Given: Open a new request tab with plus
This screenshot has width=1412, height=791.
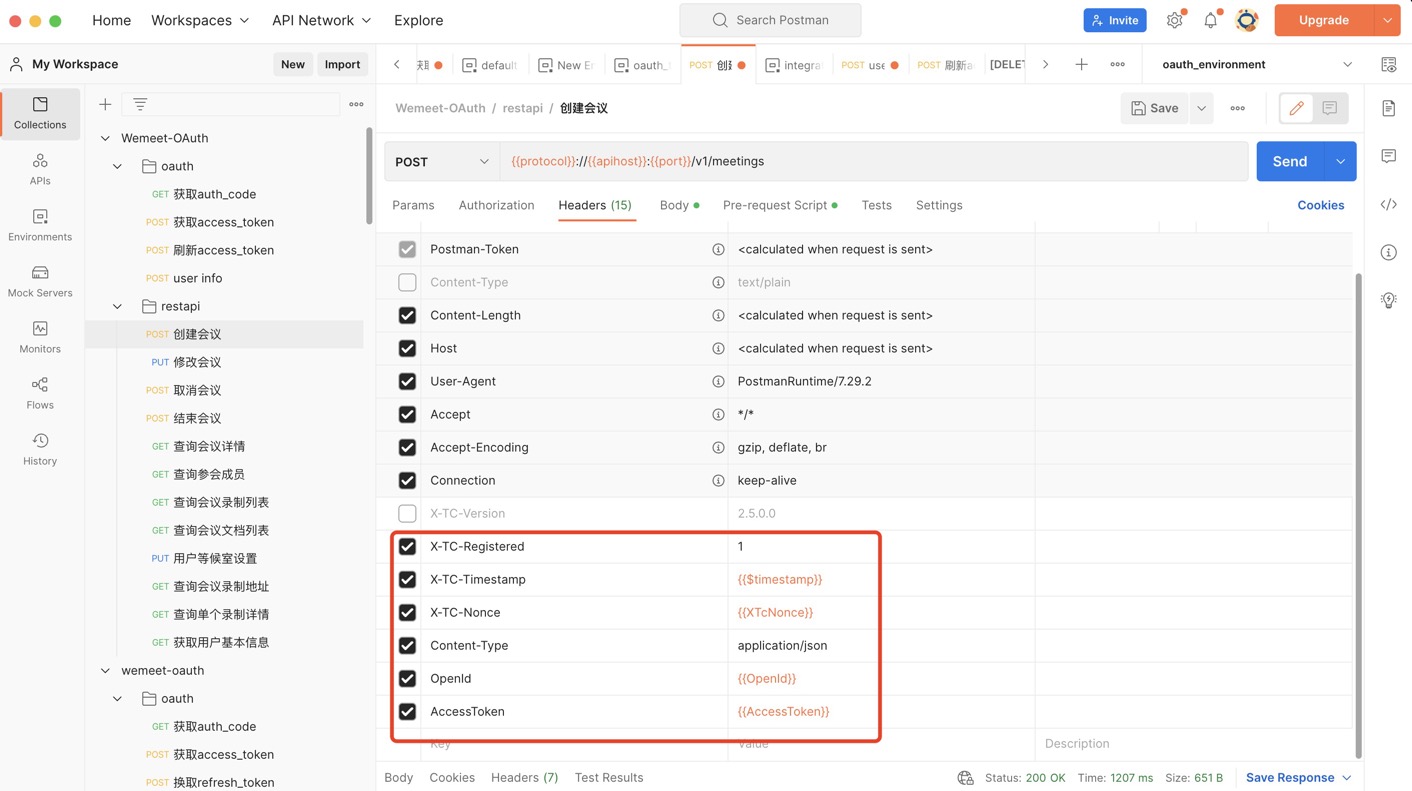Looking at the screenshot, I should (x=1081, y=64).
